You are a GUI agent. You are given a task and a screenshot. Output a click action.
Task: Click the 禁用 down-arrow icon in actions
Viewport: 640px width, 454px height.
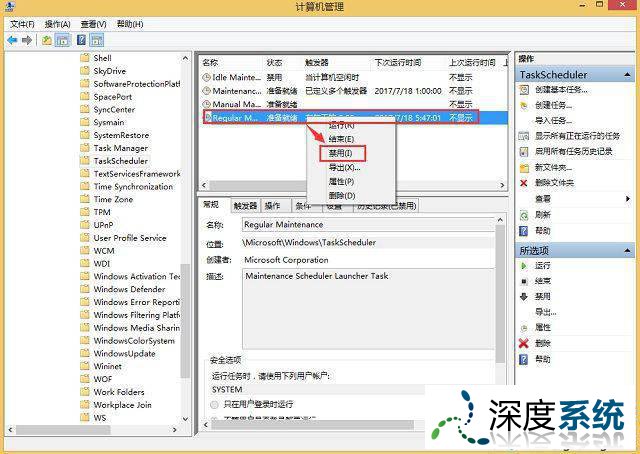[524, 296]
